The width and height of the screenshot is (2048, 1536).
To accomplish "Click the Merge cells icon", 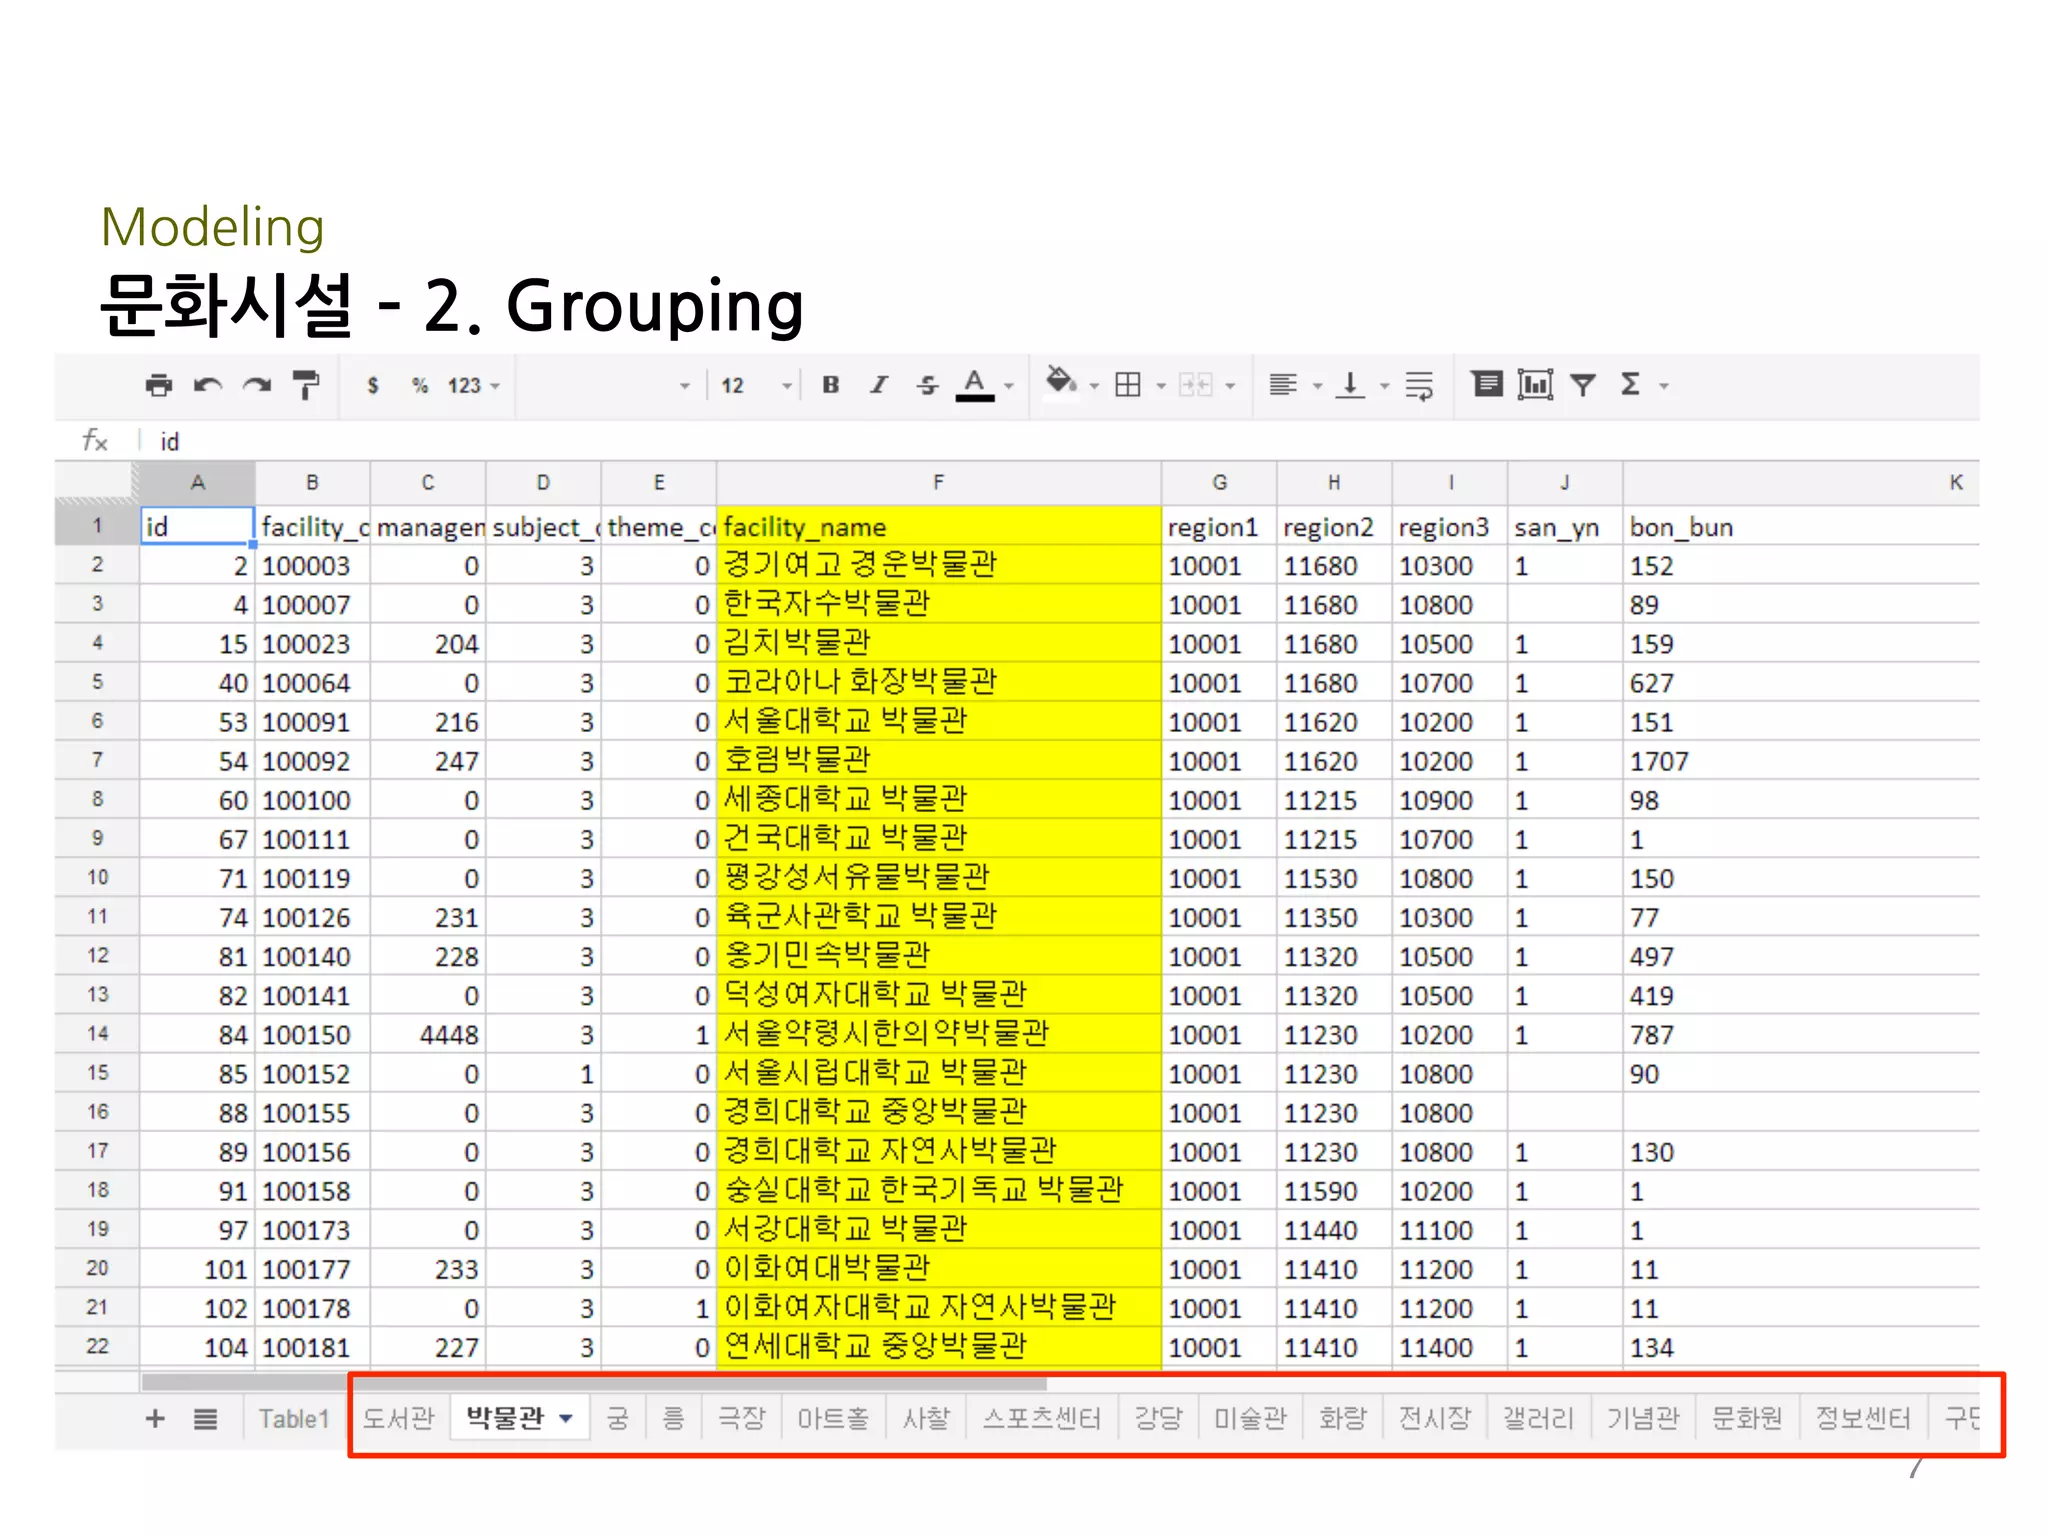I will [1195, 385].
